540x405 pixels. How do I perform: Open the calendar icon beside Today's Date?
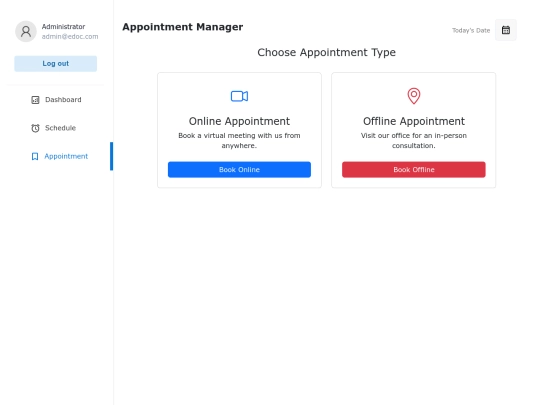click(506, 30)
